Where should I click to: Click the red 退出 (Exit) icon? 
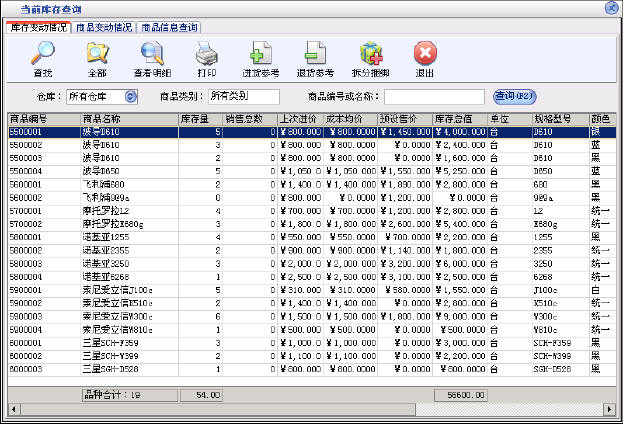click(x=424, y=55)
